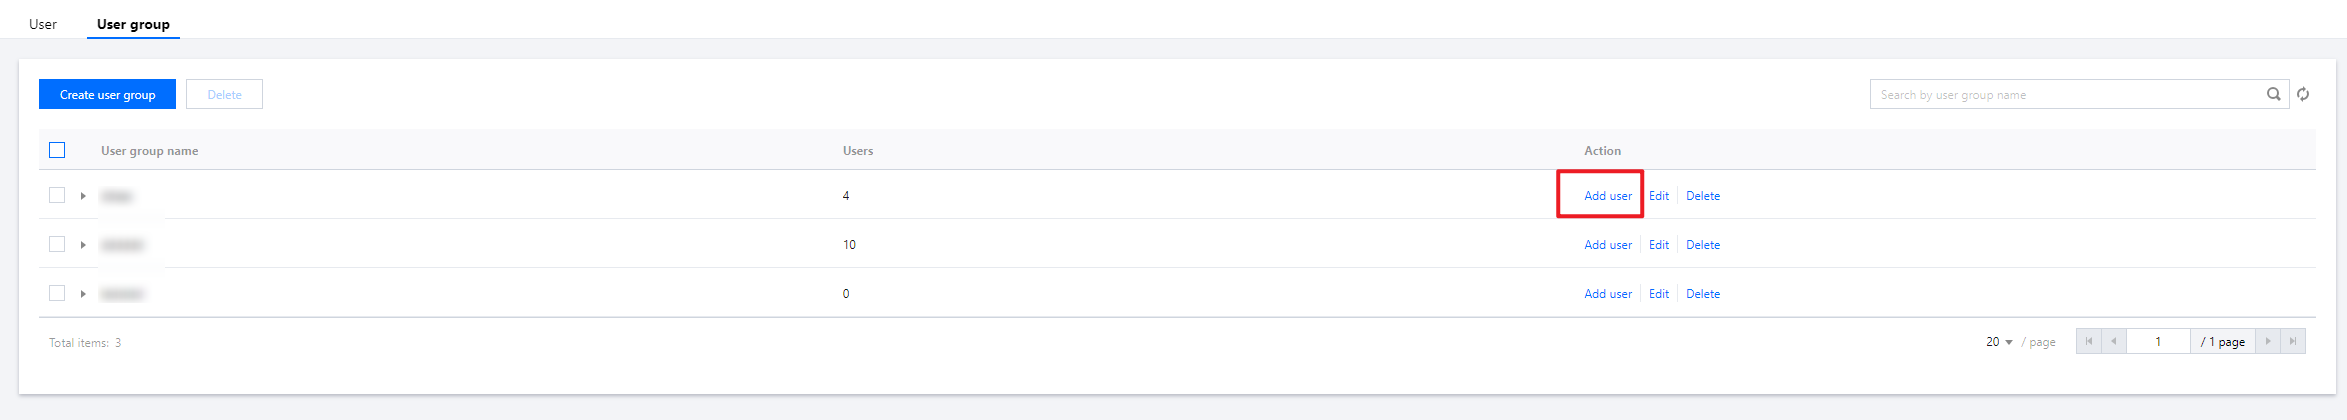Click the search magnifier icon
This screenshot has height=420, width=2347.
(2273, 94)
